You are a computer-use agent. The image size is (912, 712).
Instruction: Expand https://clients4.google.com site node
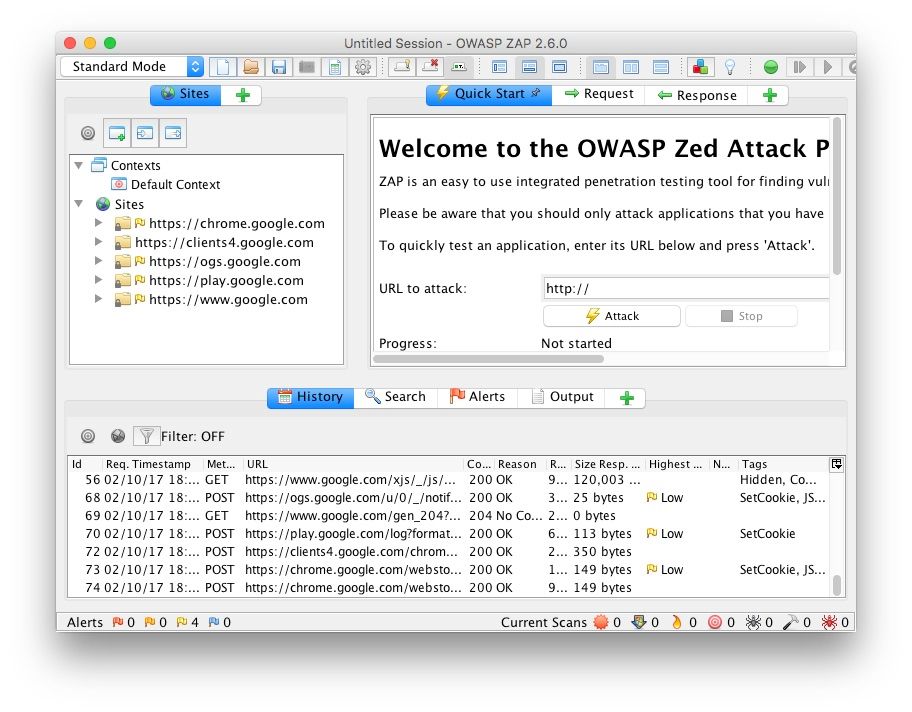[98, 241]
